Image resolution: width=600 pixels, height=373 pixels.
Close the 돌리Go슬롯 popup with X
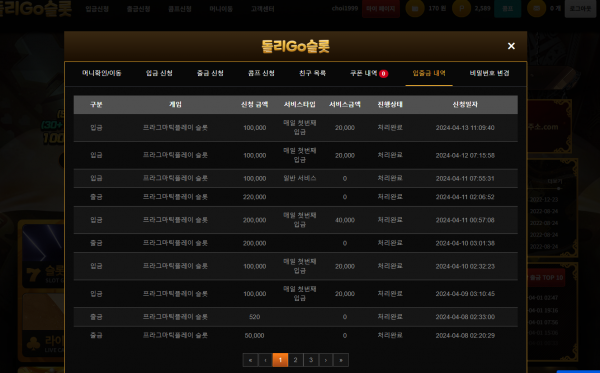coord(511,46)
